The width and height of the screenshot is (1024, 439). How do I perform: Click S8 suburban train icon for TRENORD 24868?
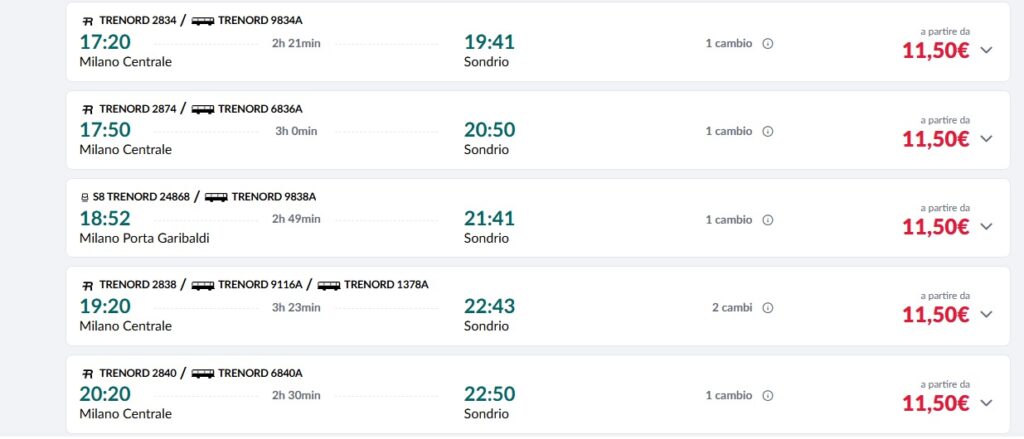[84, 197]
